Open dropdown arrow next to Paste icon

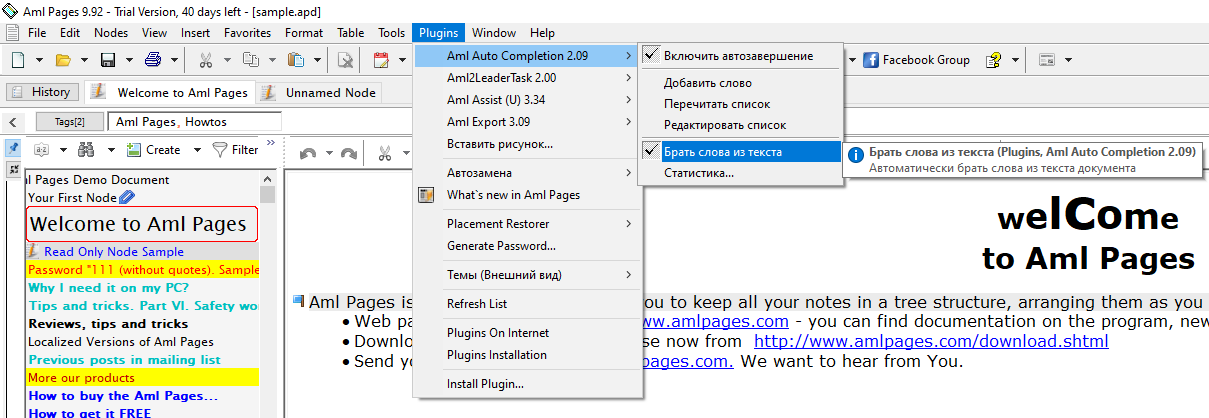tap(317, 60)
